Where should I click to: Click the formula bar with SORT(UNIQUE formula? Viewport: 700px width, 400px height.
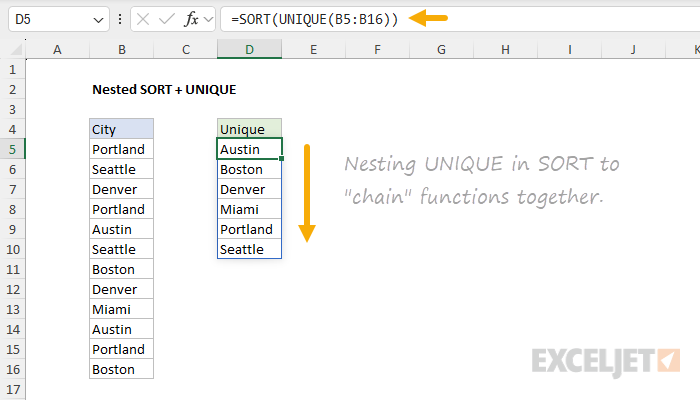460,19
